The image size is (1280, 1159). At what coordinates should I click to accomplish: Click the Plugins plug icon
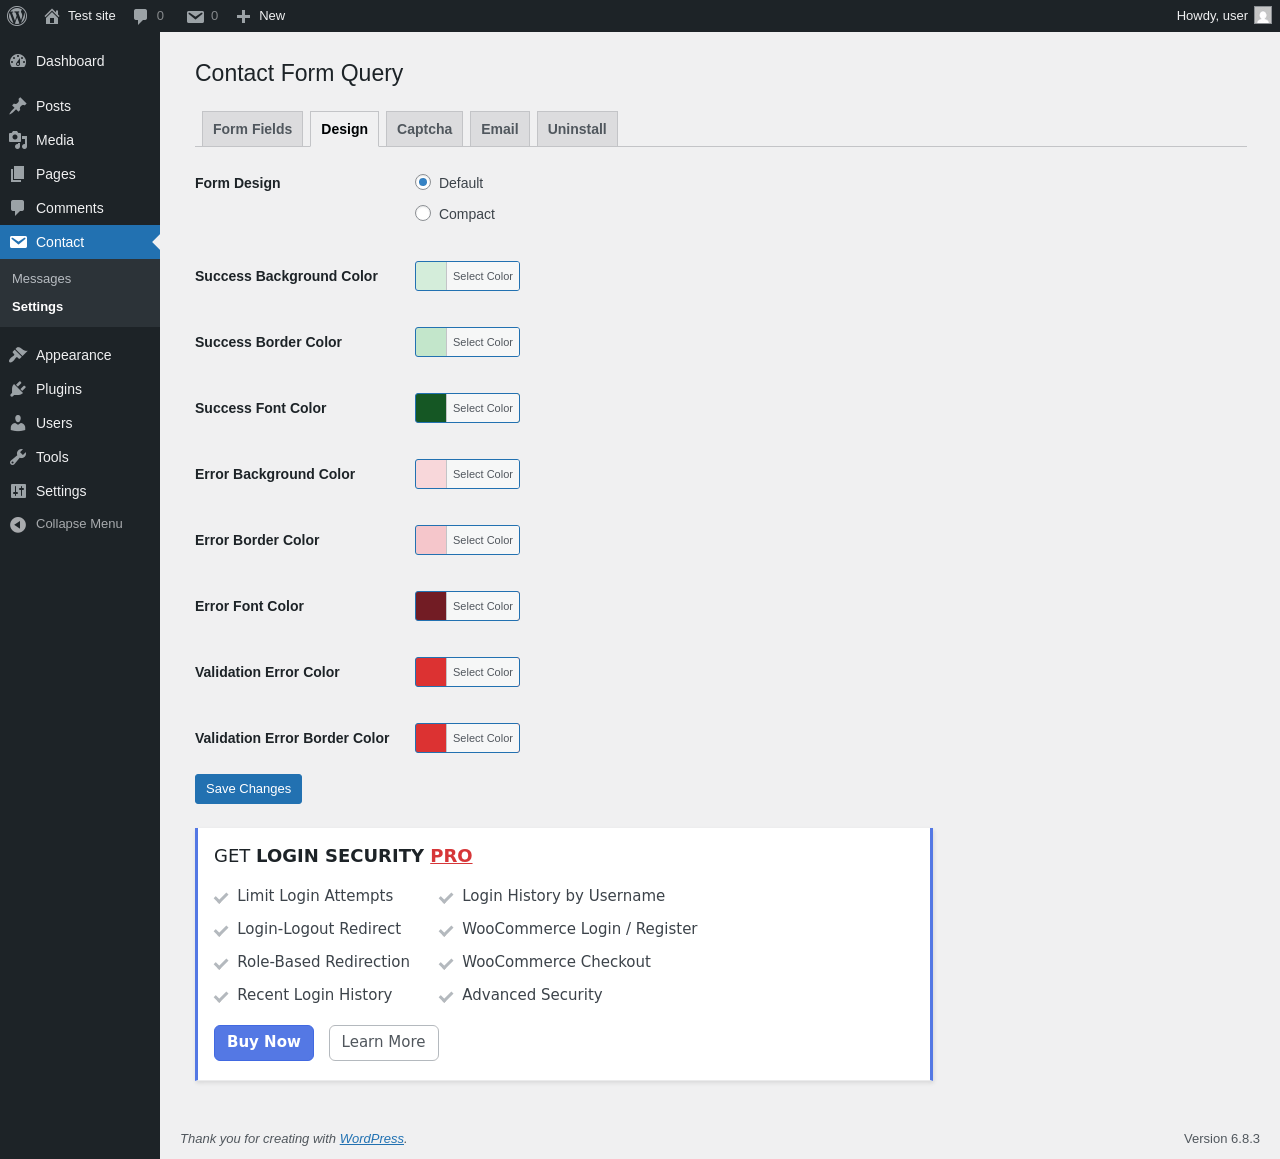coord(18,389)
